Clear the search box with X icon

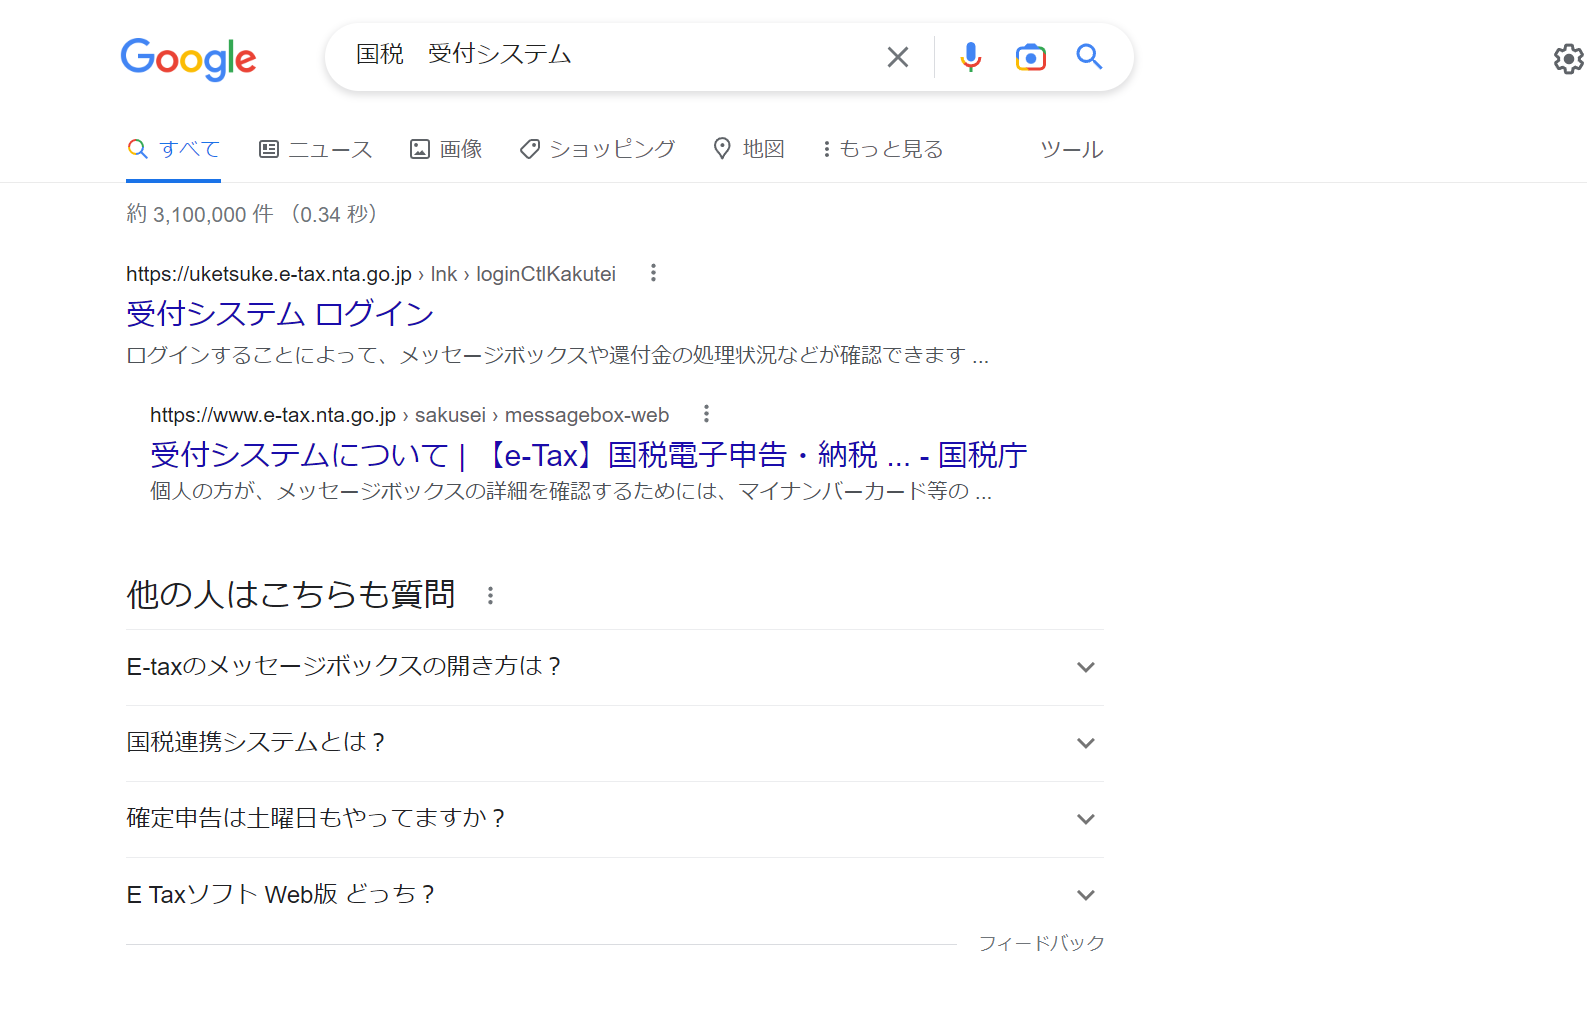[897, 58]
